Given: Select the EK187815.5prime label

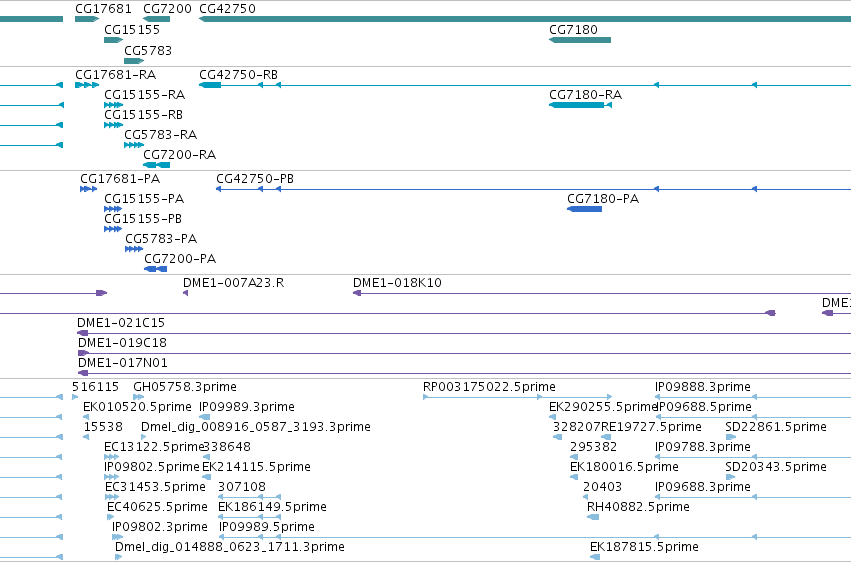Looking at the screenshot, I should click(x=645, y=547).
